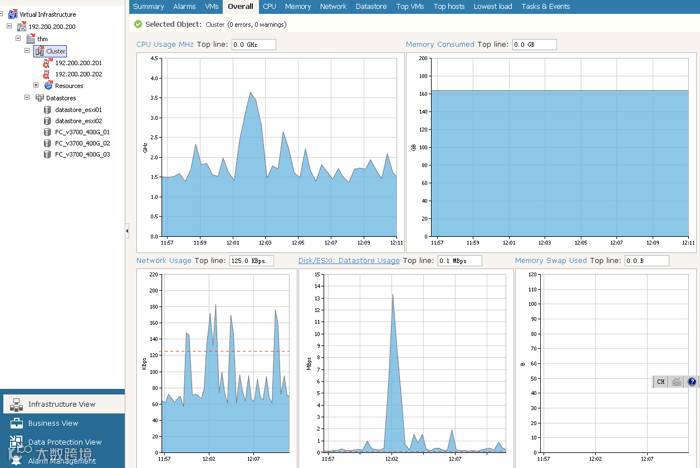The height and width of the screenshot is (468, 700).
Task: Click the Datastores group icon
Action: tap(39, 97)
